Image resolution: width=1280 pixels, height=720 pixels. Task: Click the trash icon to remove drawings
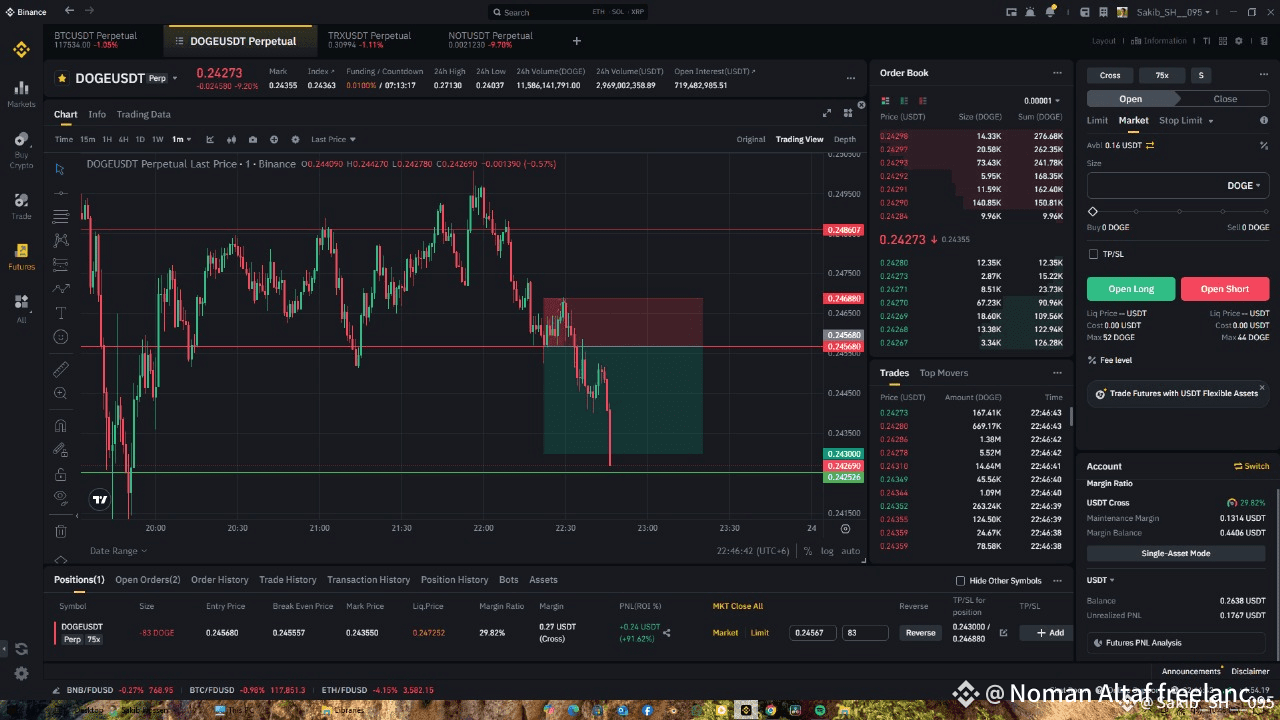(x=61, y=531)
